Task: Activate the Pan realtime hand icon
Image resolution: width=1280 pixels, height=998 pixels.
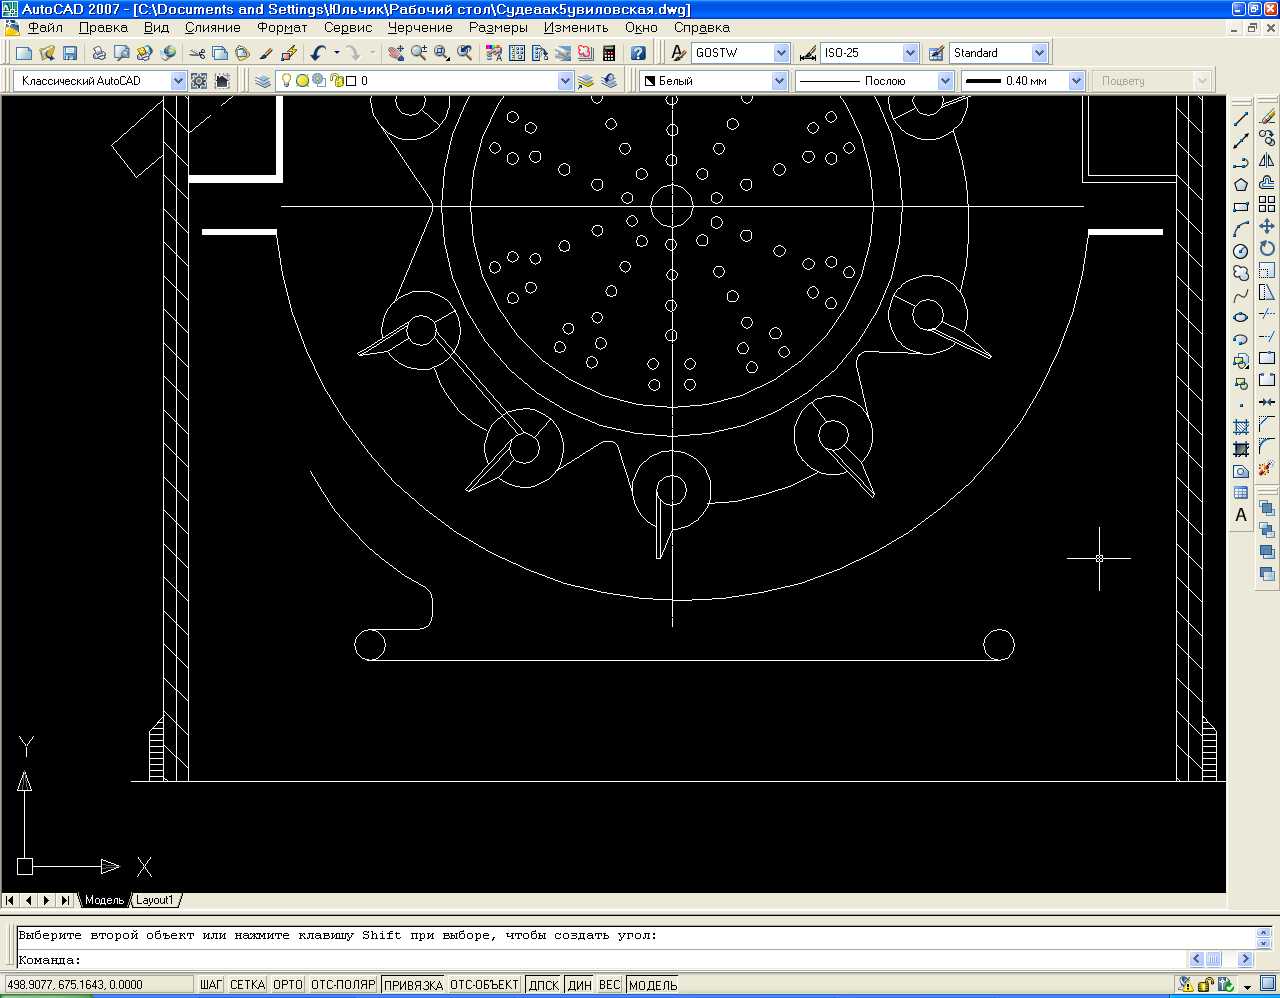Action: coord(396,53)
